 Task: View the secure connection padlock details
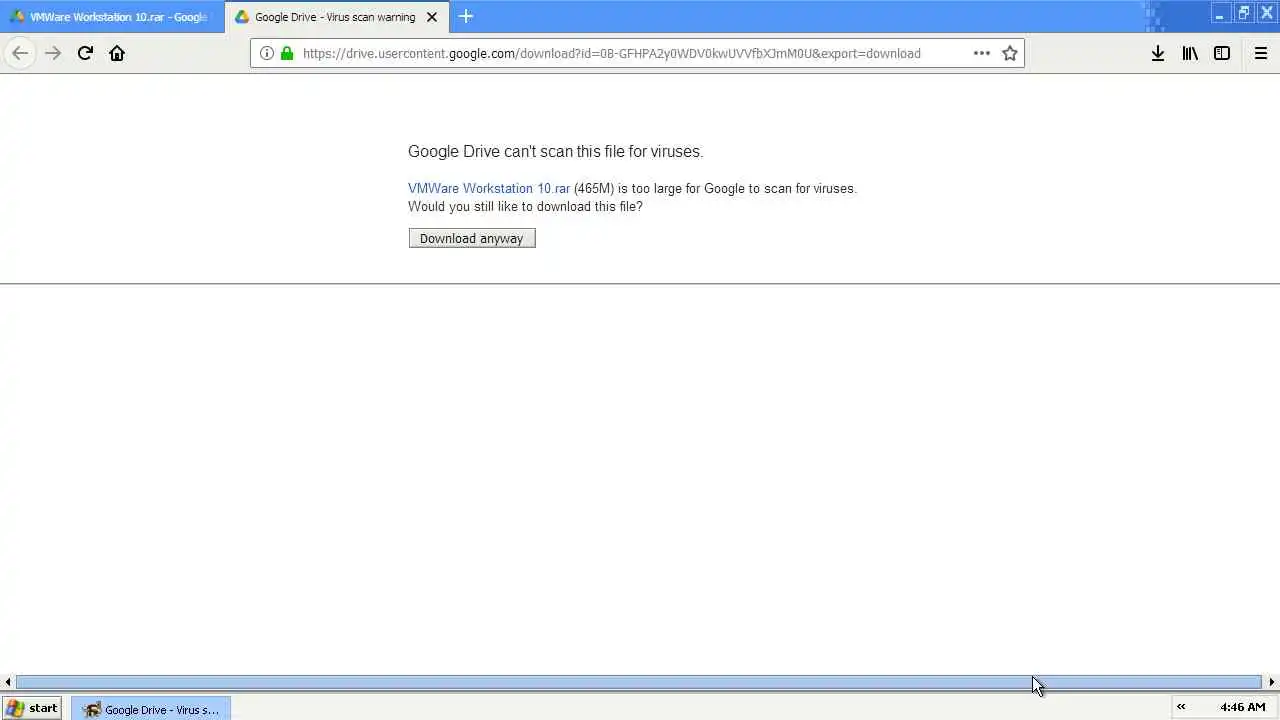287,53
